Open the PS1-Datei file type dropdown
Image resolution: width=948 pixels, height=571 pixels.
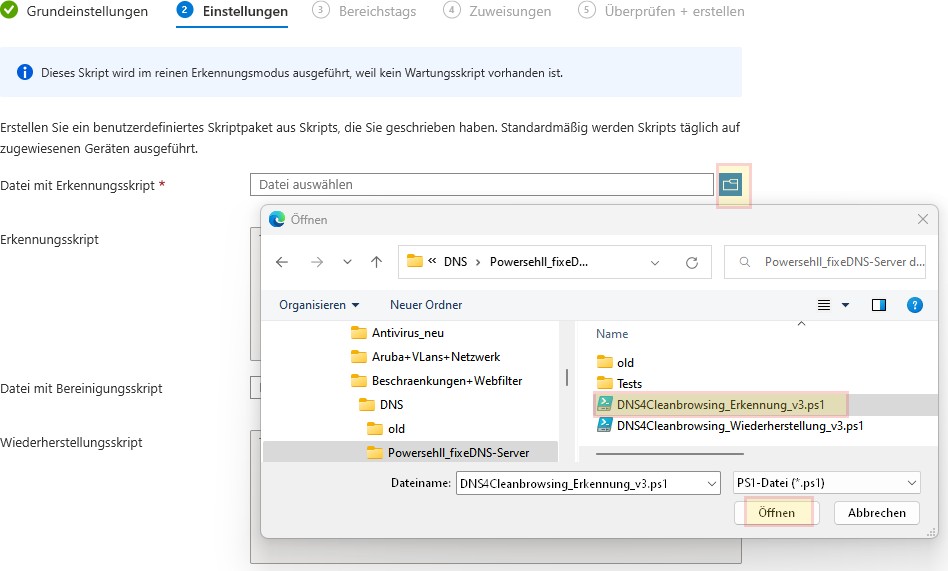coord(826,483)
